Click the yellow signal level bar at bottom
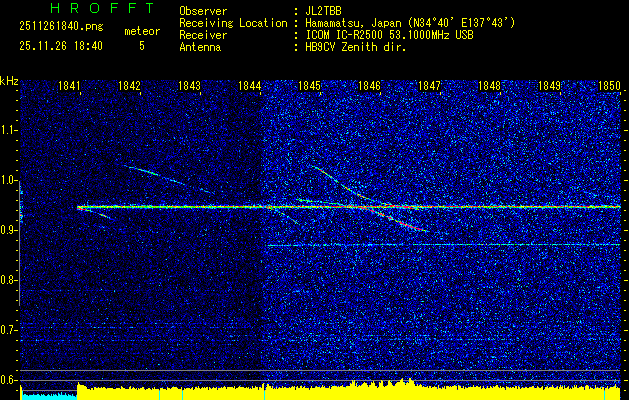The width and height of the screenshot is (629, 400). [350, 391]
